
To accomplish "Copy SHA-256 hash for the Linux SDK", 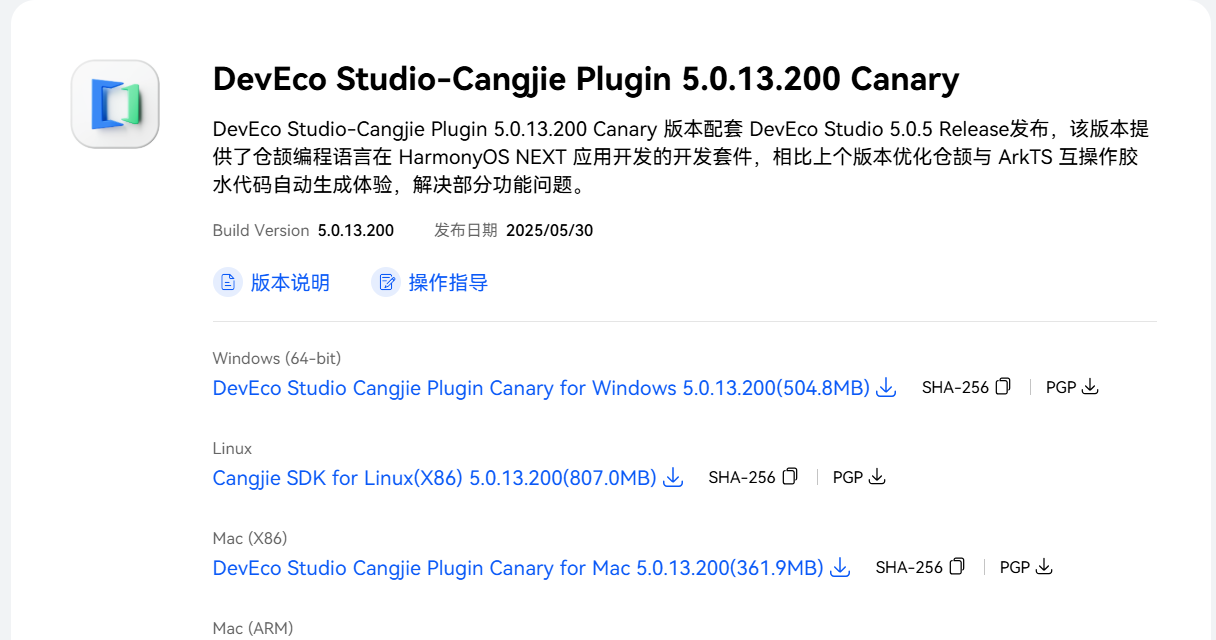I will click(x=790, y=477).
